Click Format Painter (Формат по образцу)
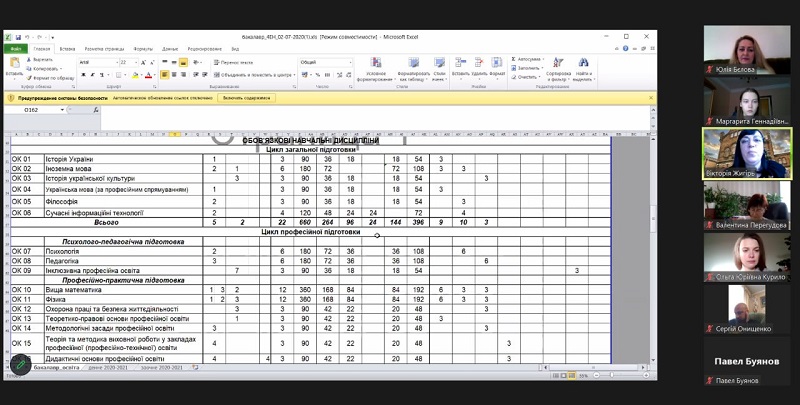800x405 pixels. [51, 78]
